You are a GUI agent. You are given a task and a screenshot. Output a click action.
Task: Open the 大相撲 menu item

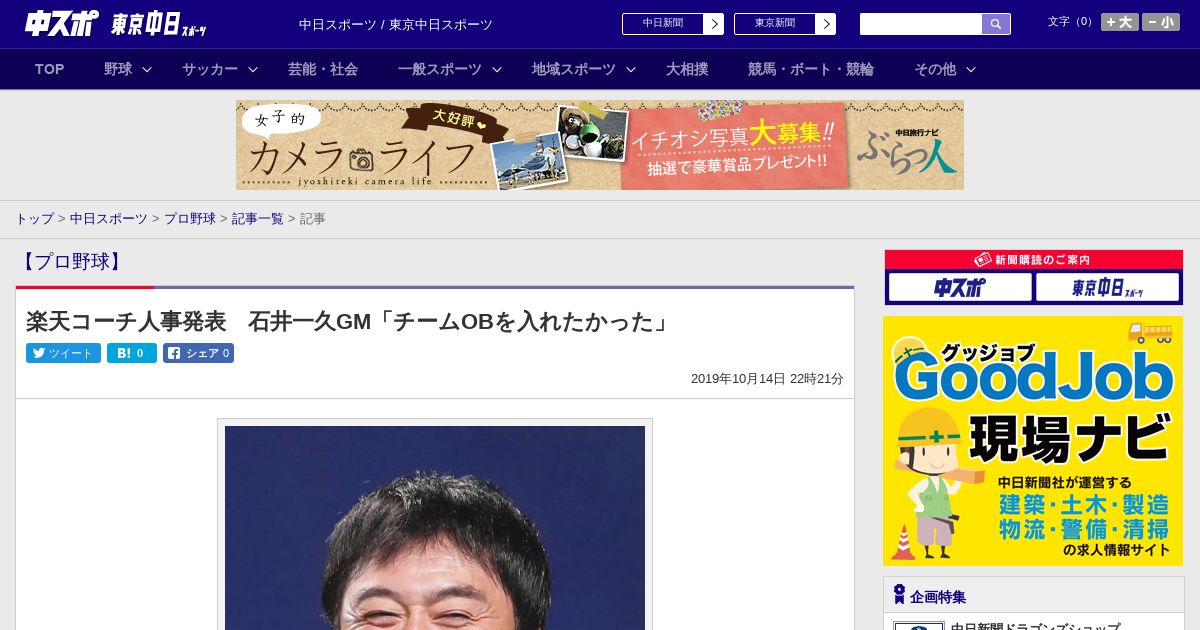pyautogui.click(x=687, y=69)
